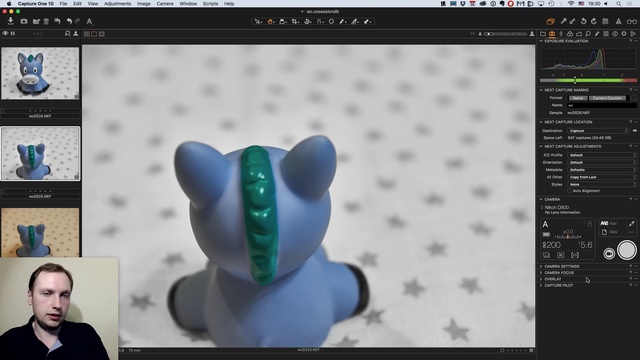Screen dimensions: 640x360
Task: Click the exposure meter bar under histogram
Action: pos(588,80)
